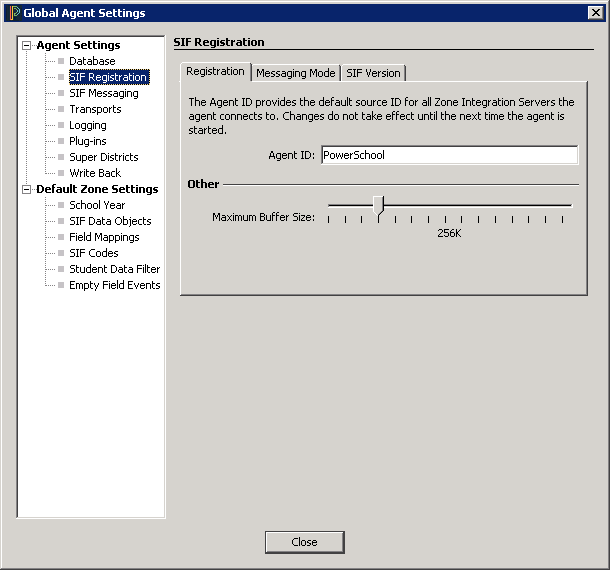Select School Year under Default Zone Settings
Screen dimensions: 610x570
click(97, 205)
